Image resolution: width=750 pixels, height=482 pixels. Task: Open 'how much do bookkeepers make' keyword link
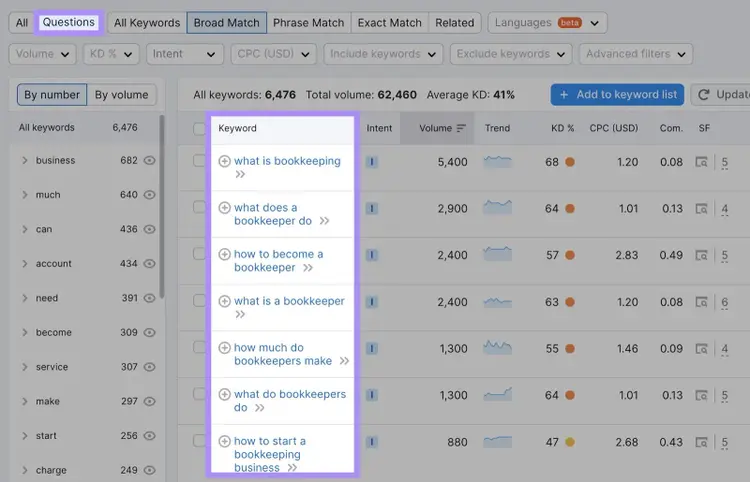pyautogui.click(x=283, y=354)
